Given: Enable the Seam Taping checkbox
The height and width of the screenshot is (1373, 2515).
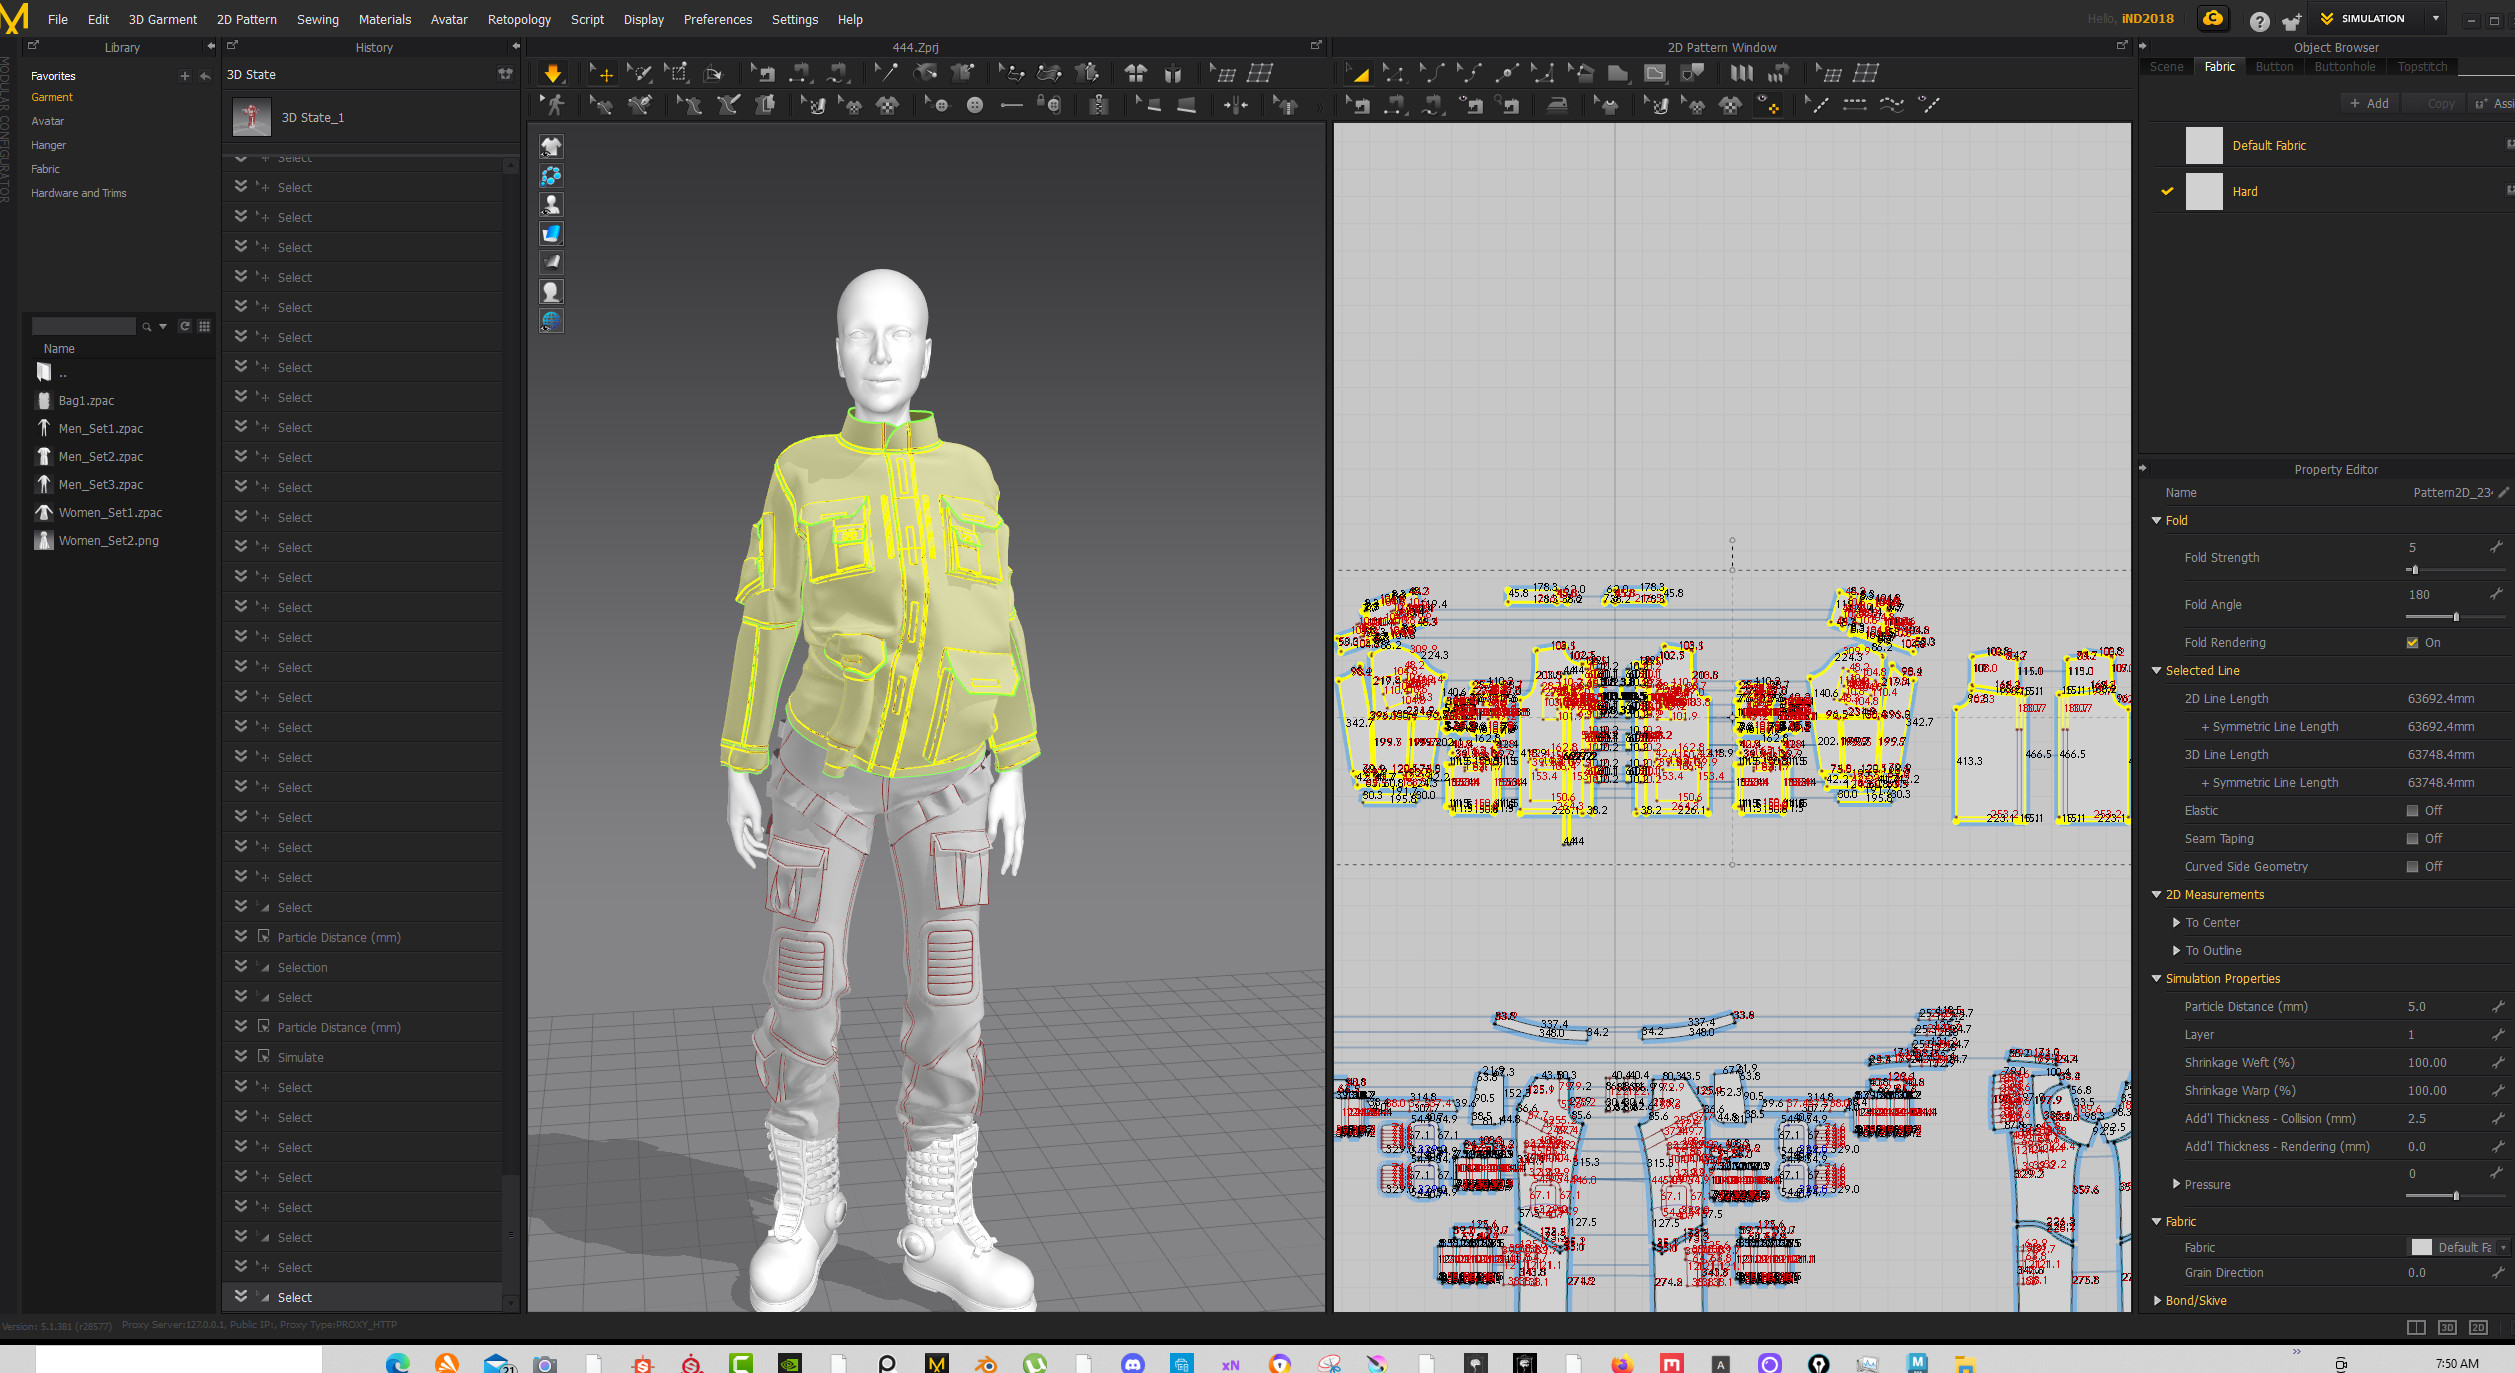Looking at the screenshot, I should [x=2412, y=839].
